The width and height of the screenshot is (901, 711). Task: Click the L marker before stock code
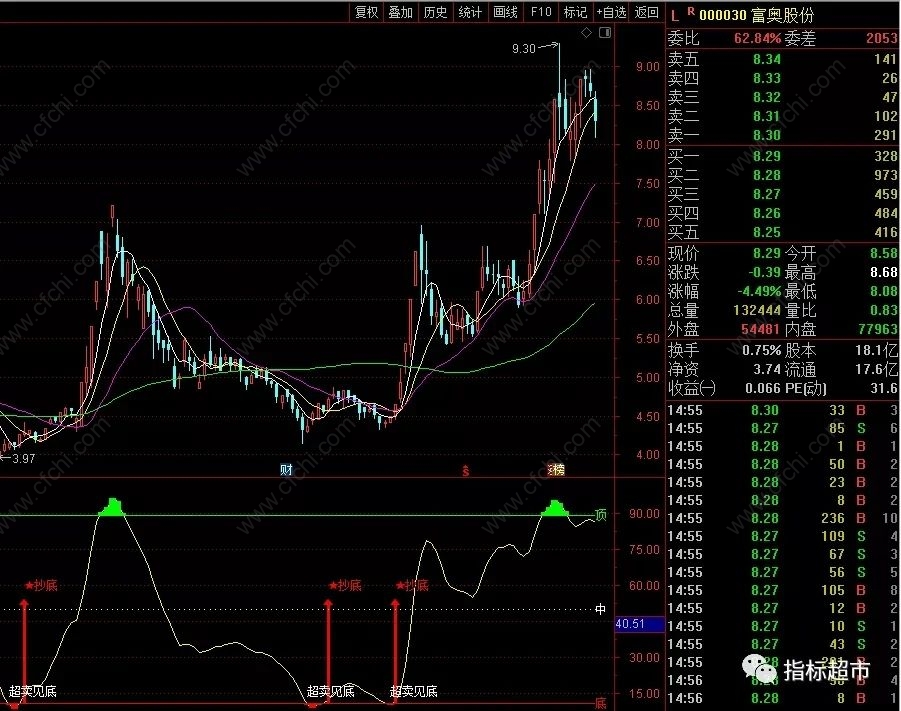click(x=675, y=16)
